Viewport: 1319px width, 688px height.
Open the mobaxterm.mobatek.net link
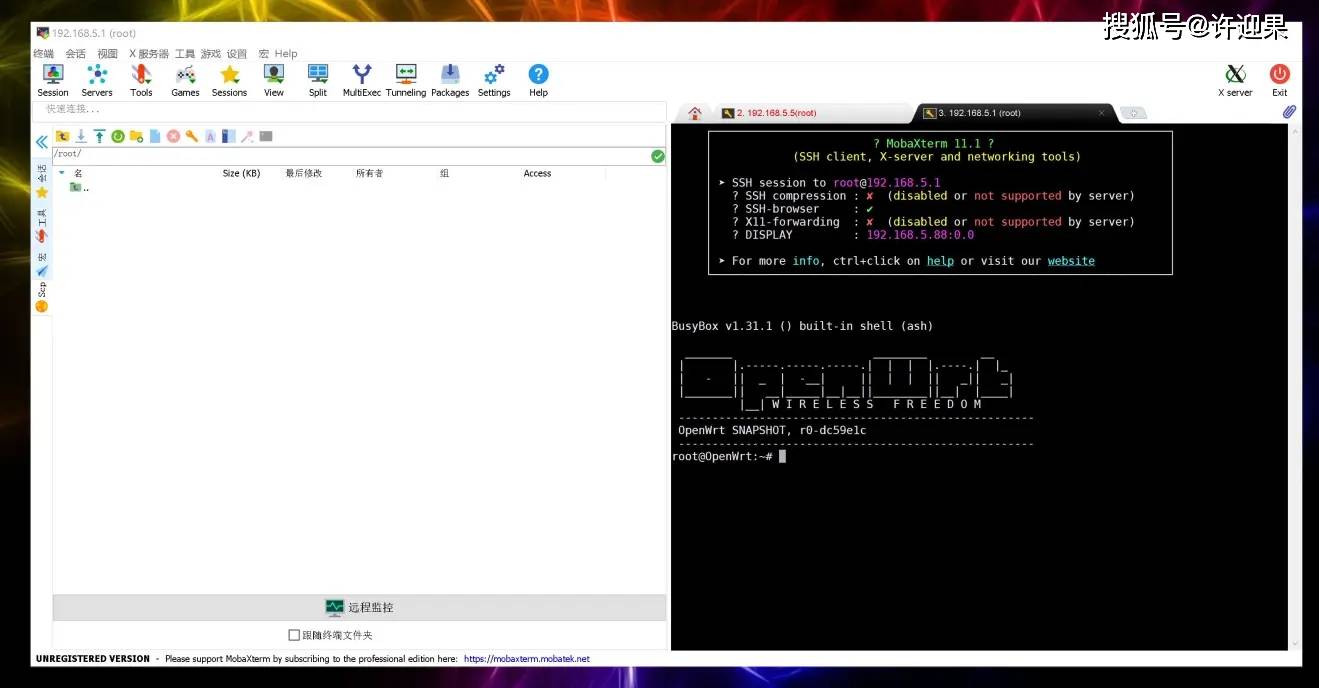point(527,659)
